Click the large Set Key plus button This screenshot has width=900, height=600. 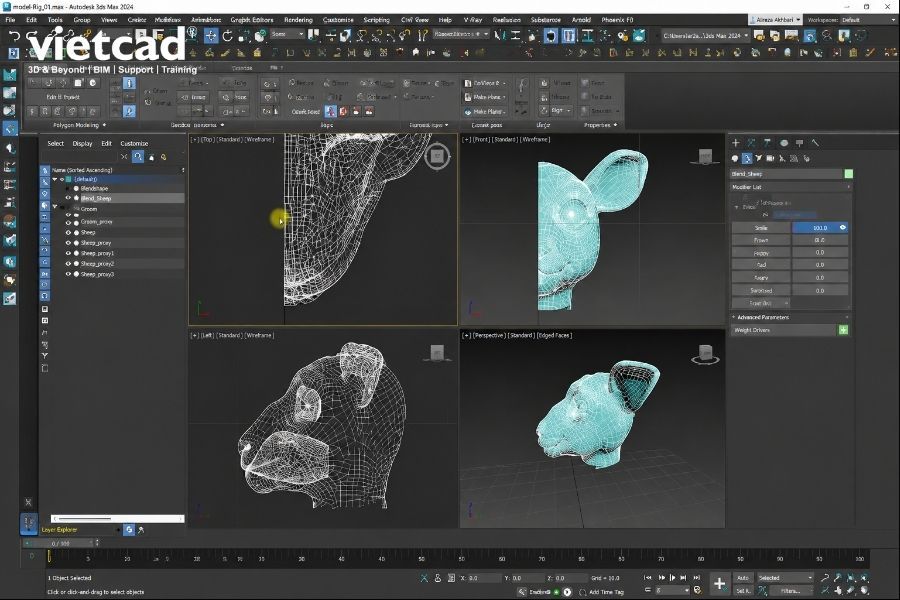point(719,584)
